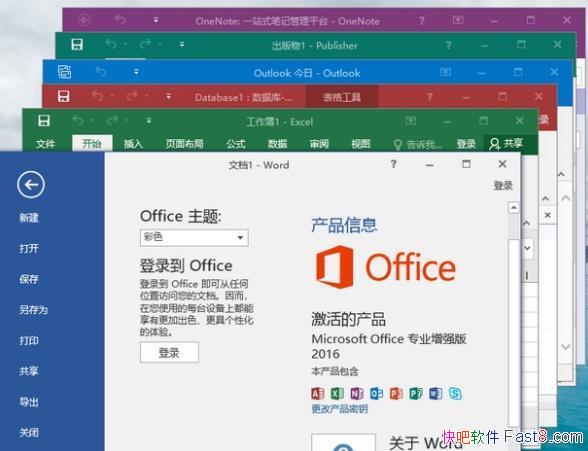Click the Back icon in OneNote title bar
588x451 pixels.
coord(84,19)
